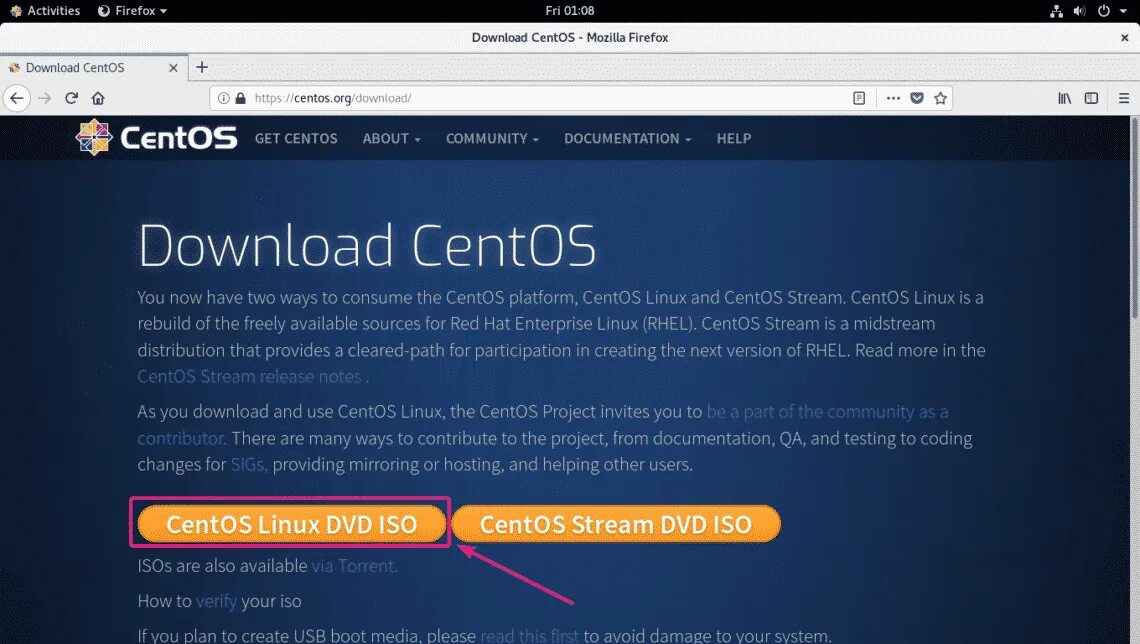Close the Firefox window
This screenshot has width=1140, height=644.
(x=1124, y=37)
